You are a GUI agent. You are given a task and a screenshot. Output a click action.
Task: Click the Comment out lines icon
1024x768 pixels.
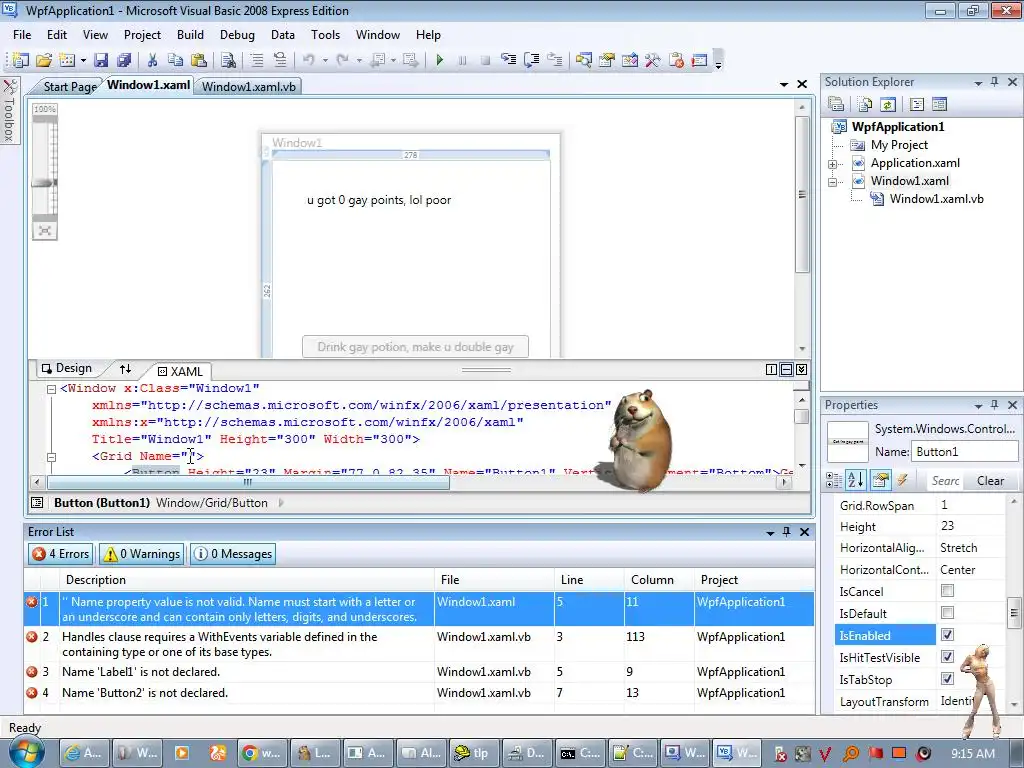tap(257, 60)
